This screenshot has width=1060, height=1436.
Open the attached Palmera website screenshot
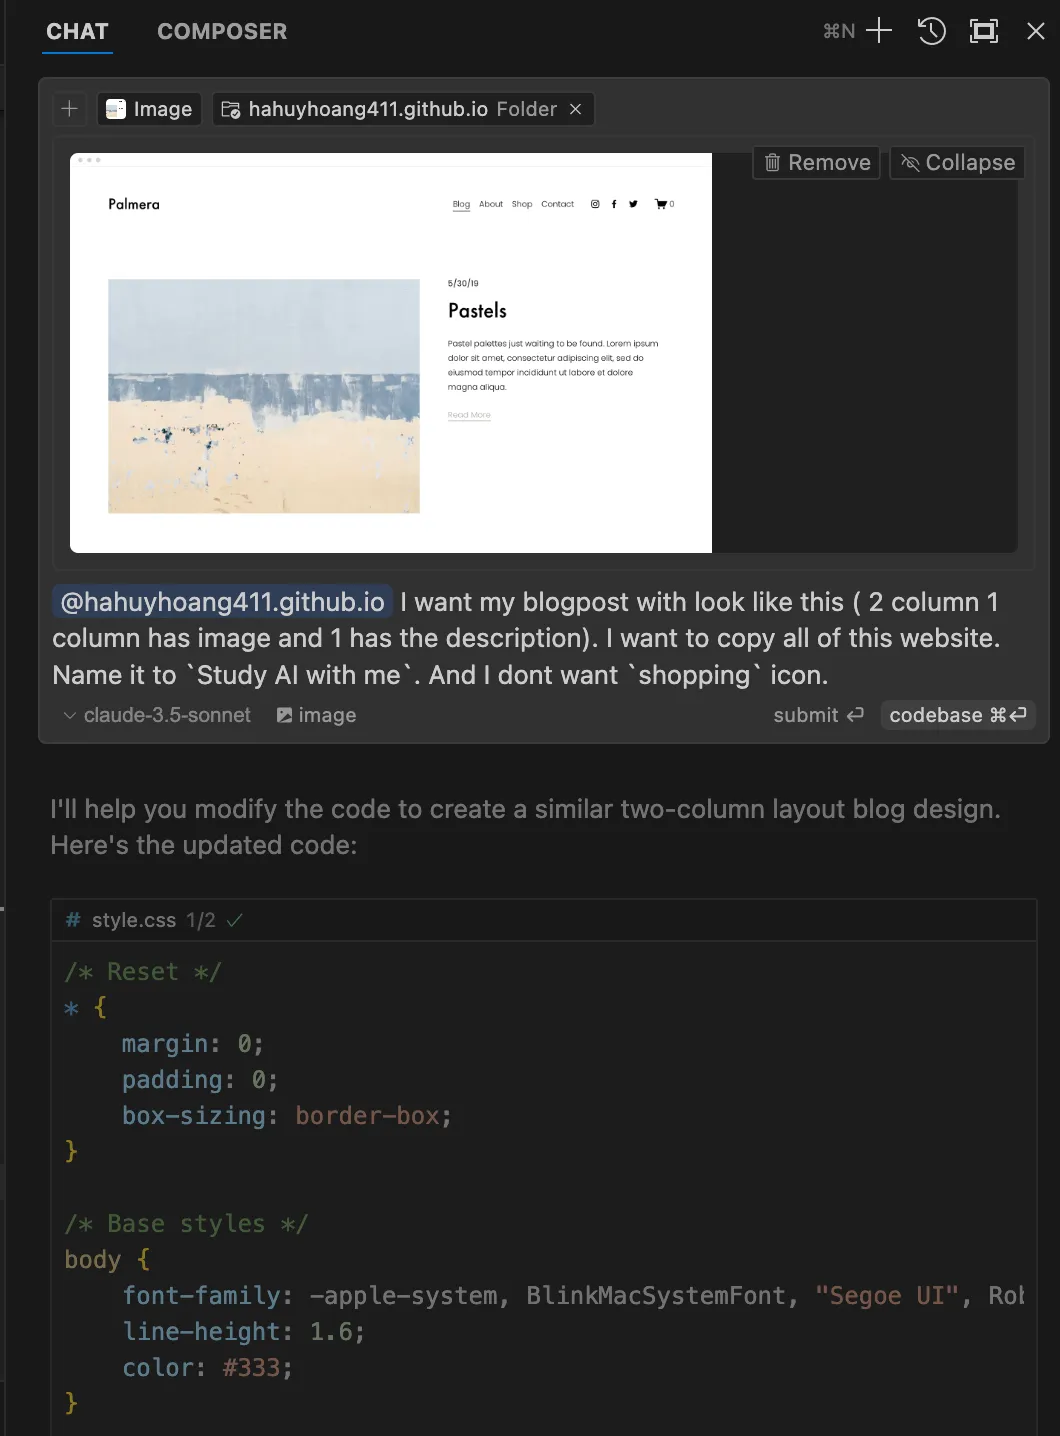[391, 353]
